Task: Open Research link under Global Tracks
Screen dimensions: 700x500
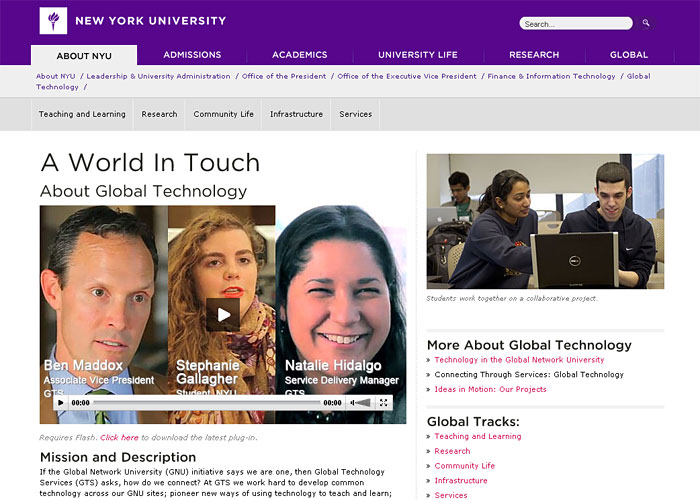Action: click(452, 451)
